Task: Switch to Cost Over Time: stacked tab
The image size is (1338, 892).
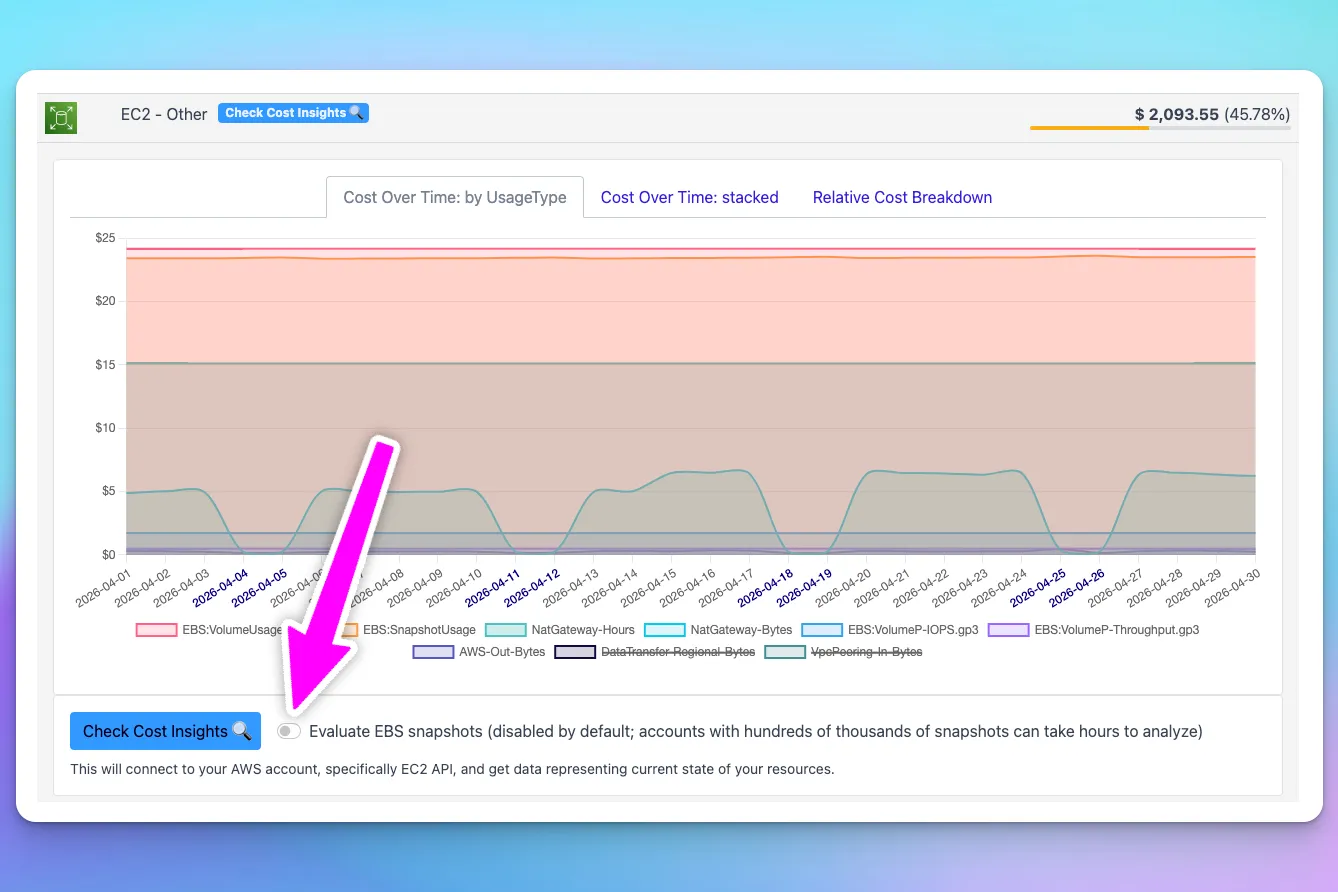Action: (x=689, y=197)
